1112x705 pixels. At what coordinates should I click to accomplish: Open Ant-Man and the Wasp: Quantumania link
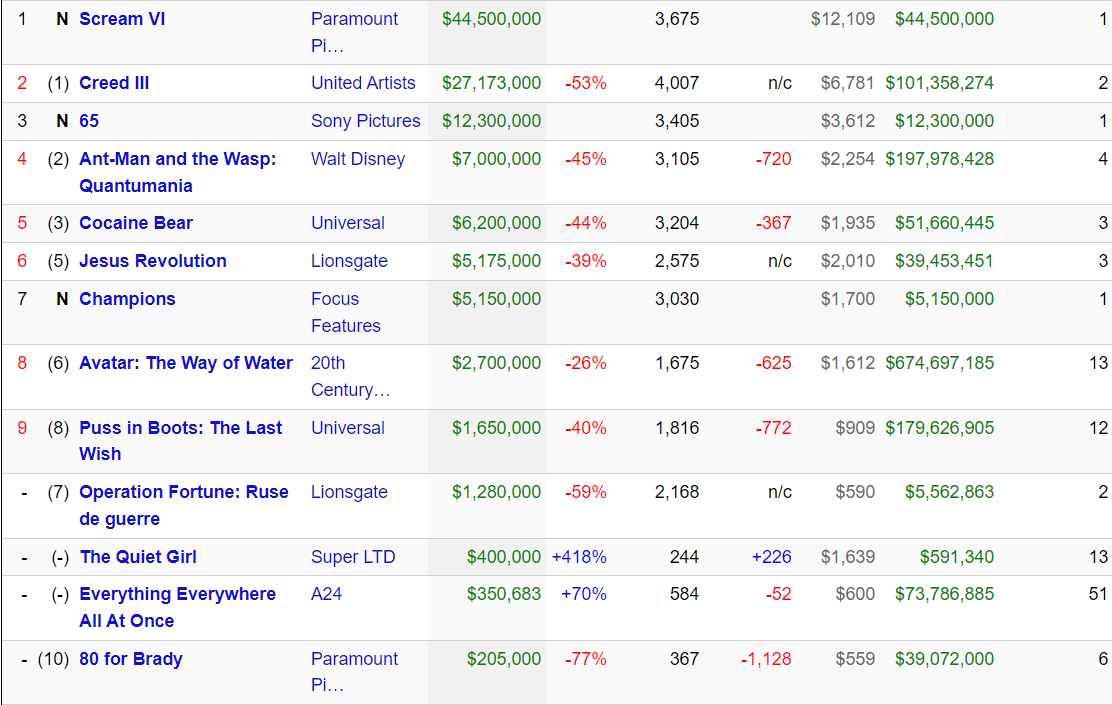(178, 172)
